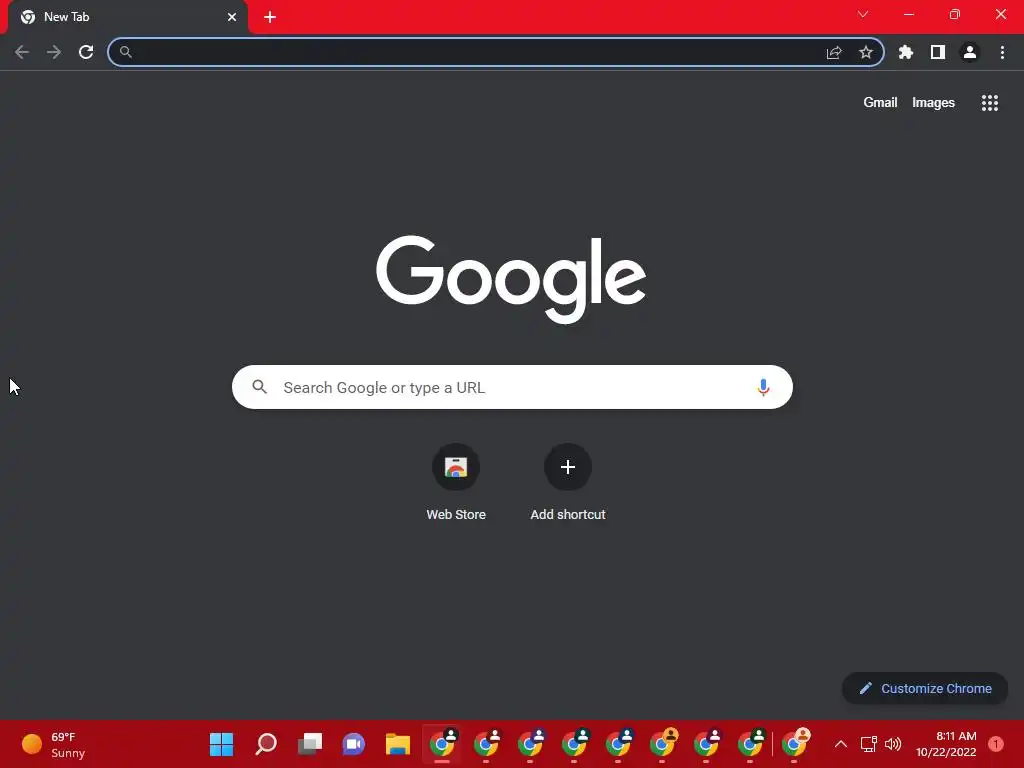Close the New Tab tab
This screenshot has height=768, width=1024.
tap(232, 17)
